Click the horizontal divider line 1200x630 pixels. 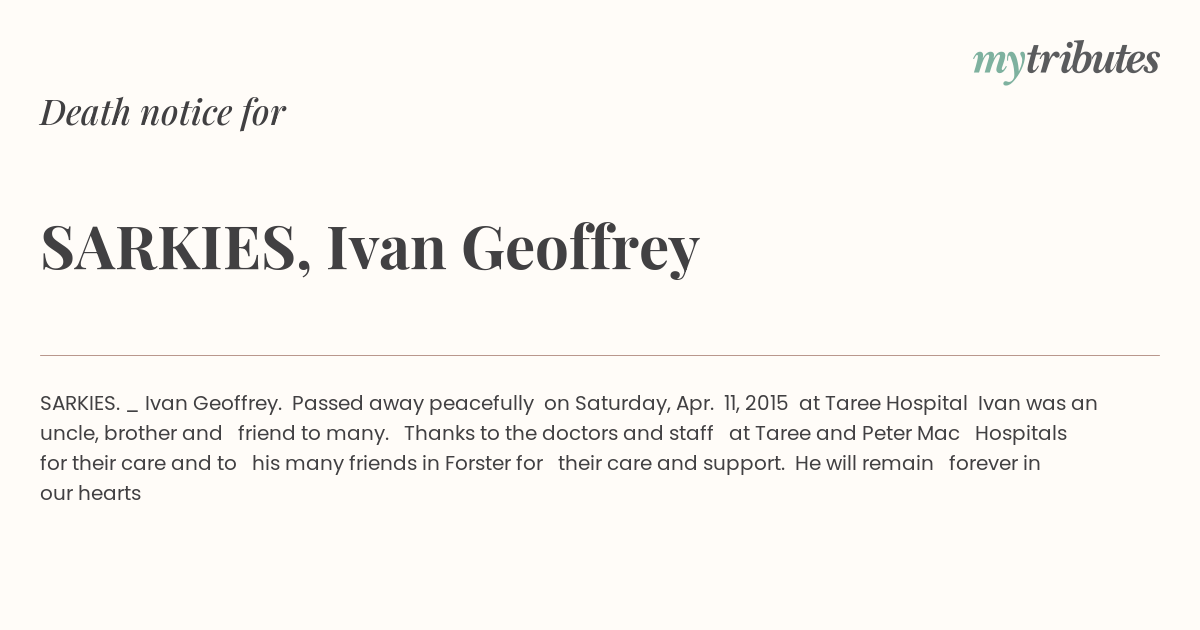pos(600,355)
